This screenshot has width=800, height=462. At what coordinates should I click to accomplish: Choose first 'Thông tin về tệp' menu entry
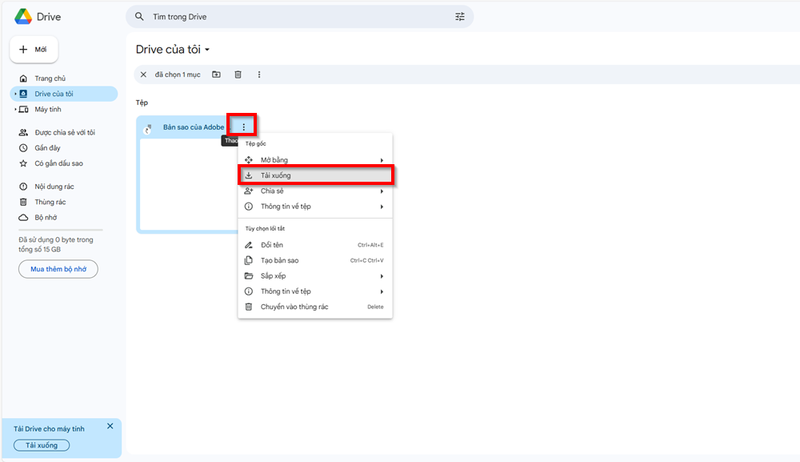tap(315, 207)
